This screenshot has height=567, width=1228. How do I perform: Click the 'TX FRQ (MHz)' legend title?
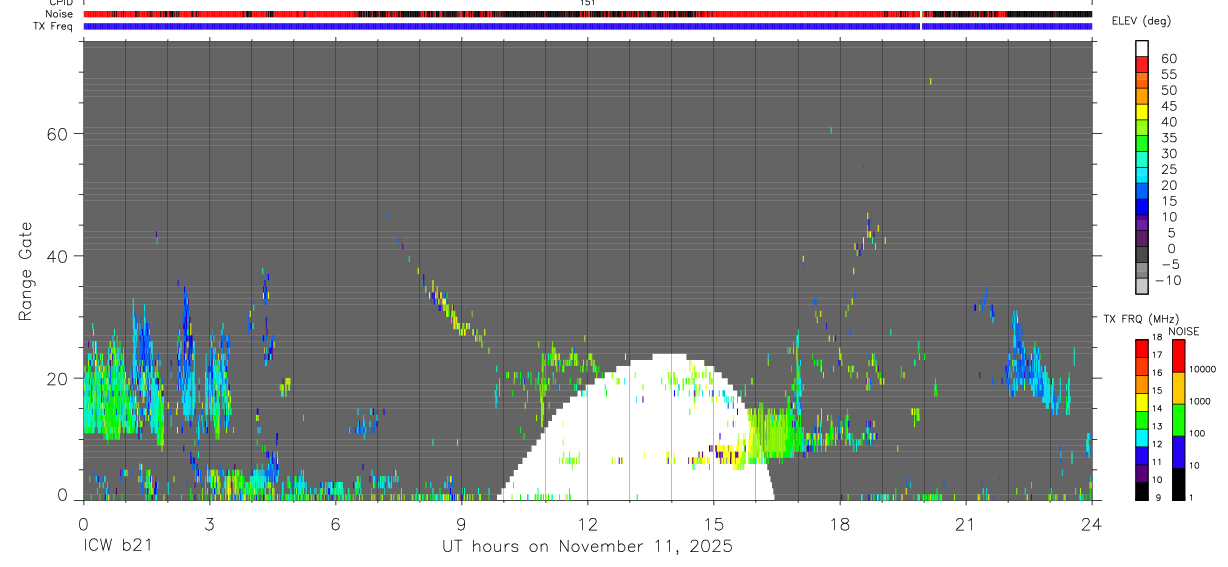[x=1139, y=319]
